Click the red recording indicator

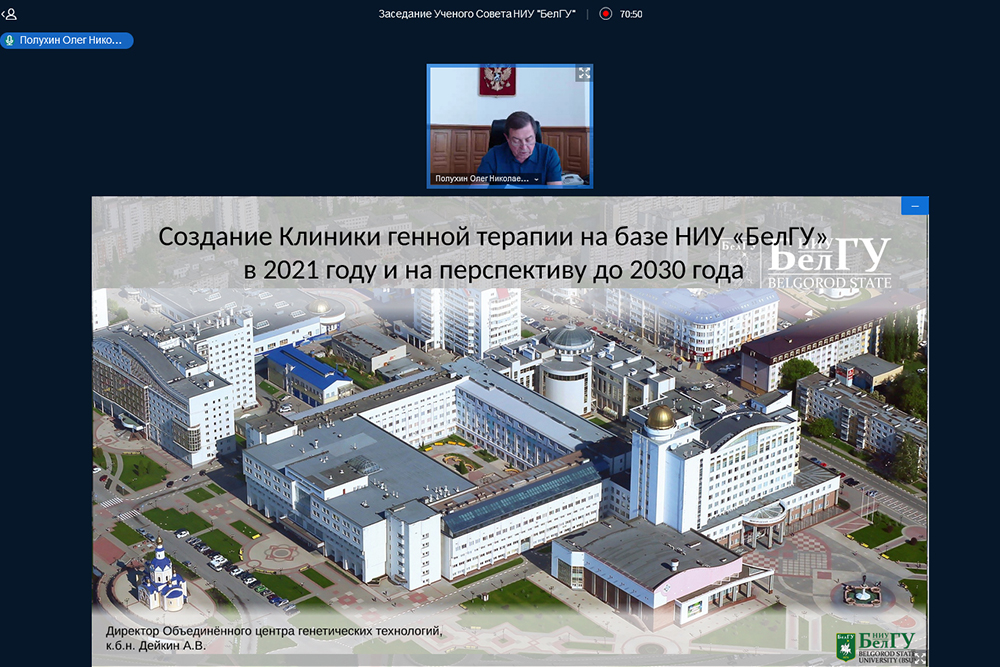[605, 13]
